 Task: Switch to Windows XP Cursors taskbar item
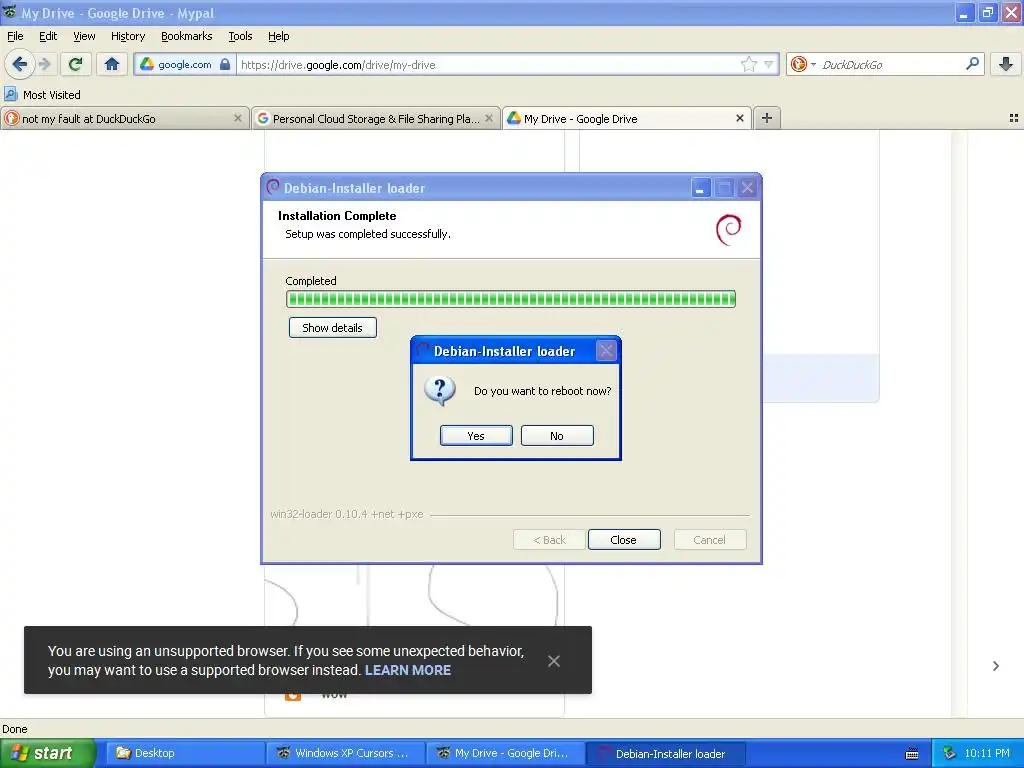click(x=345, y=753)
